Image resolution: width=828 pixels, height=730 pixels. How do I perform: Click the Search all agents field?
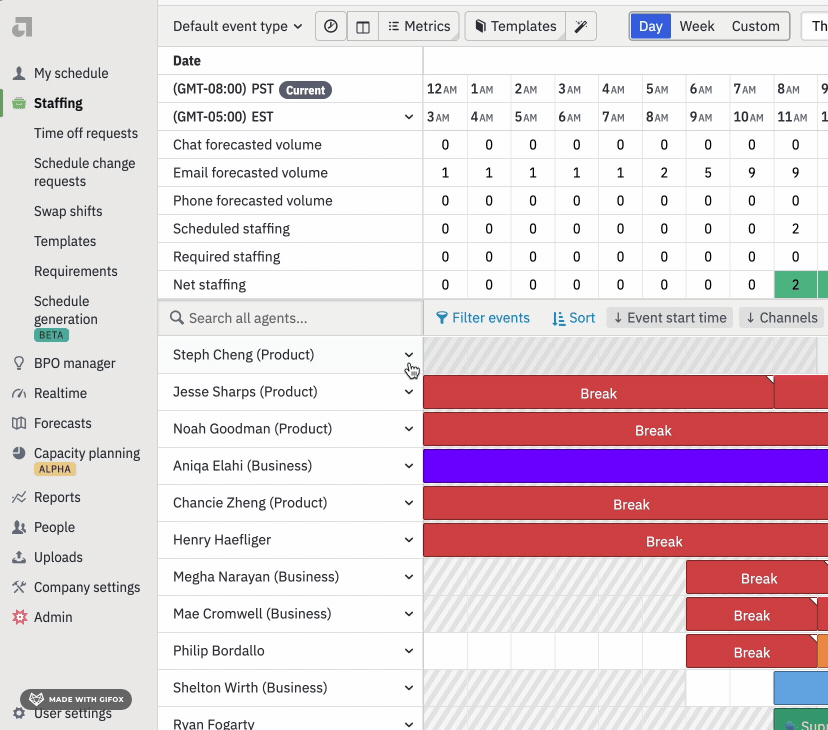click(290, 318)
